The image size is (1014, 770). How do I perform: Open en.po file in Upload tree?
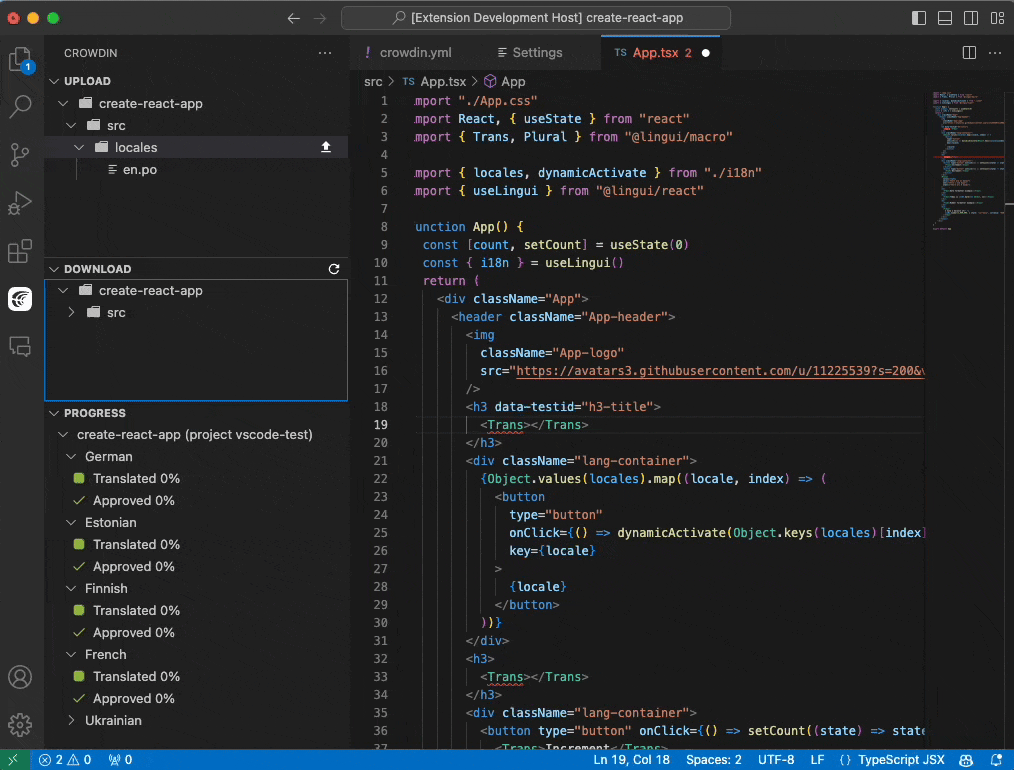[139, 170]
